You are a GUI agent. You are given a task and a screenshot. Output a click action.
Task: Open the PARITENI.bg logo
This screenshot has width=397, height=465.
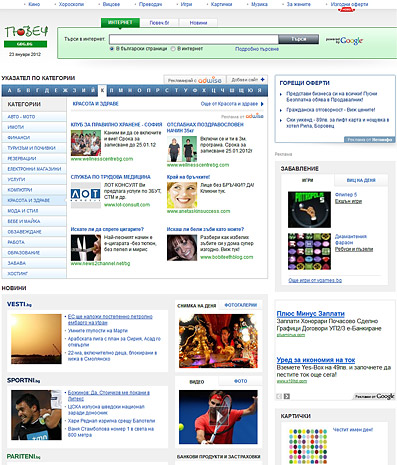coord(23,456)
